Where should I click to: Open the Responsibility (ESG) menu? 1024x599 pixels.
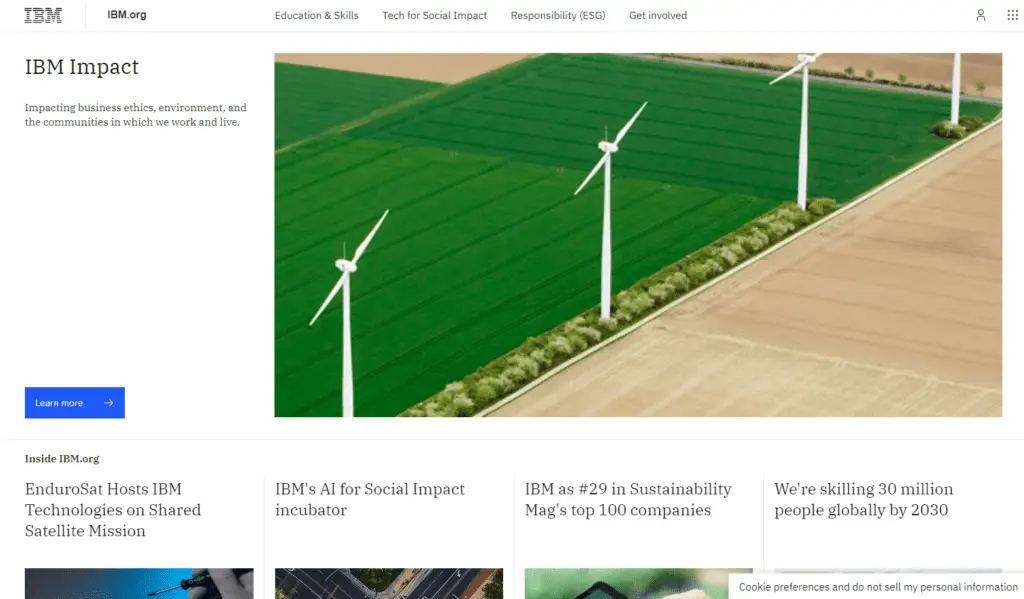558,15
